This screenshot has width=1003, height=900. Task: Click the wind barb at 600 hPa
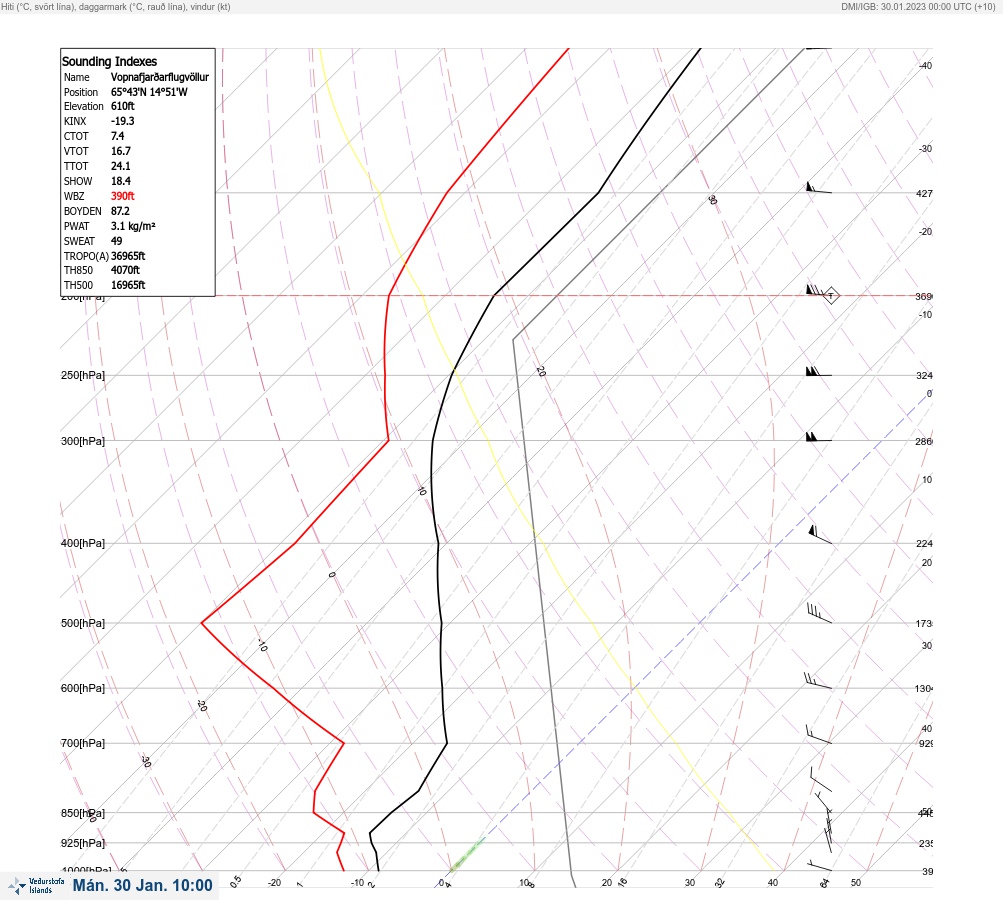pyautogui.click(x=817, y=681)
